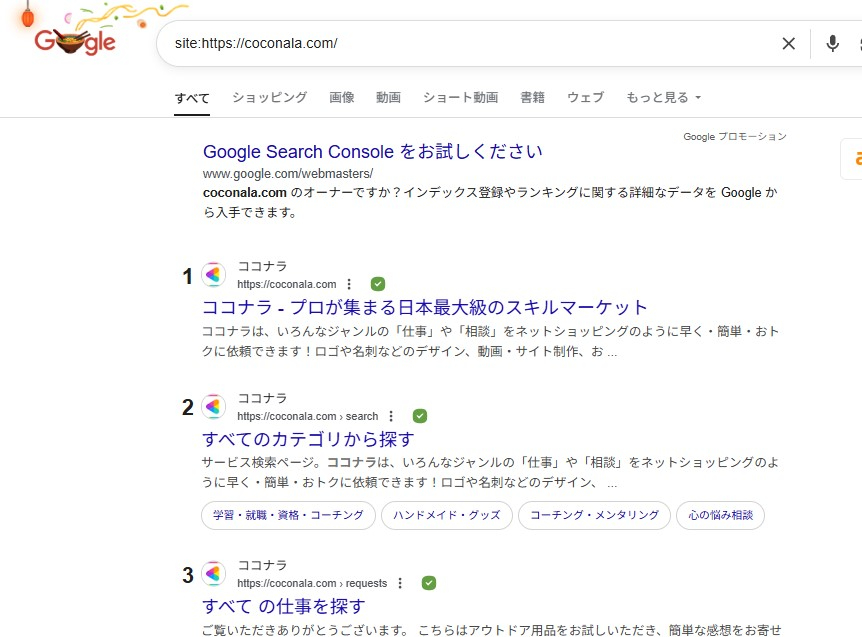This screenshot has width=862, height=637.
Task: Click into the search query field
Action: pos(460,43)
